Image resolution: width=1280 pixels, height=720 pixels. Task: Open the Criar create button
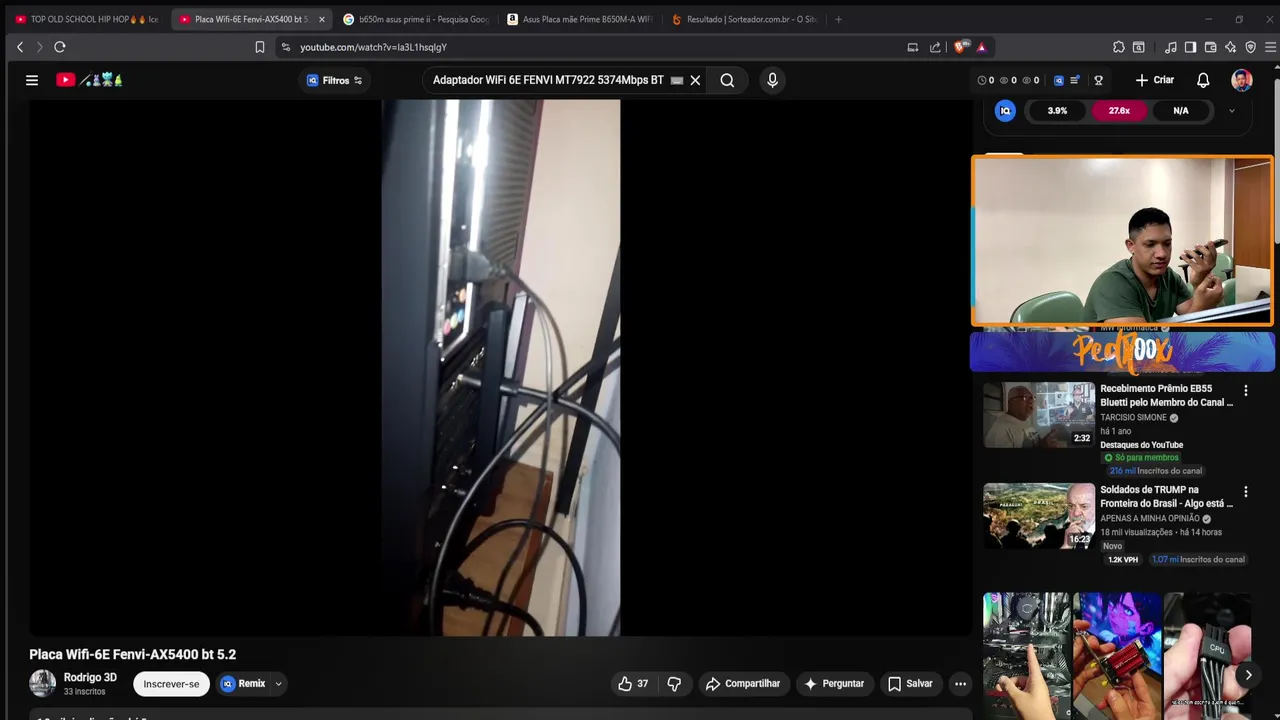(x=1155, y=80)
